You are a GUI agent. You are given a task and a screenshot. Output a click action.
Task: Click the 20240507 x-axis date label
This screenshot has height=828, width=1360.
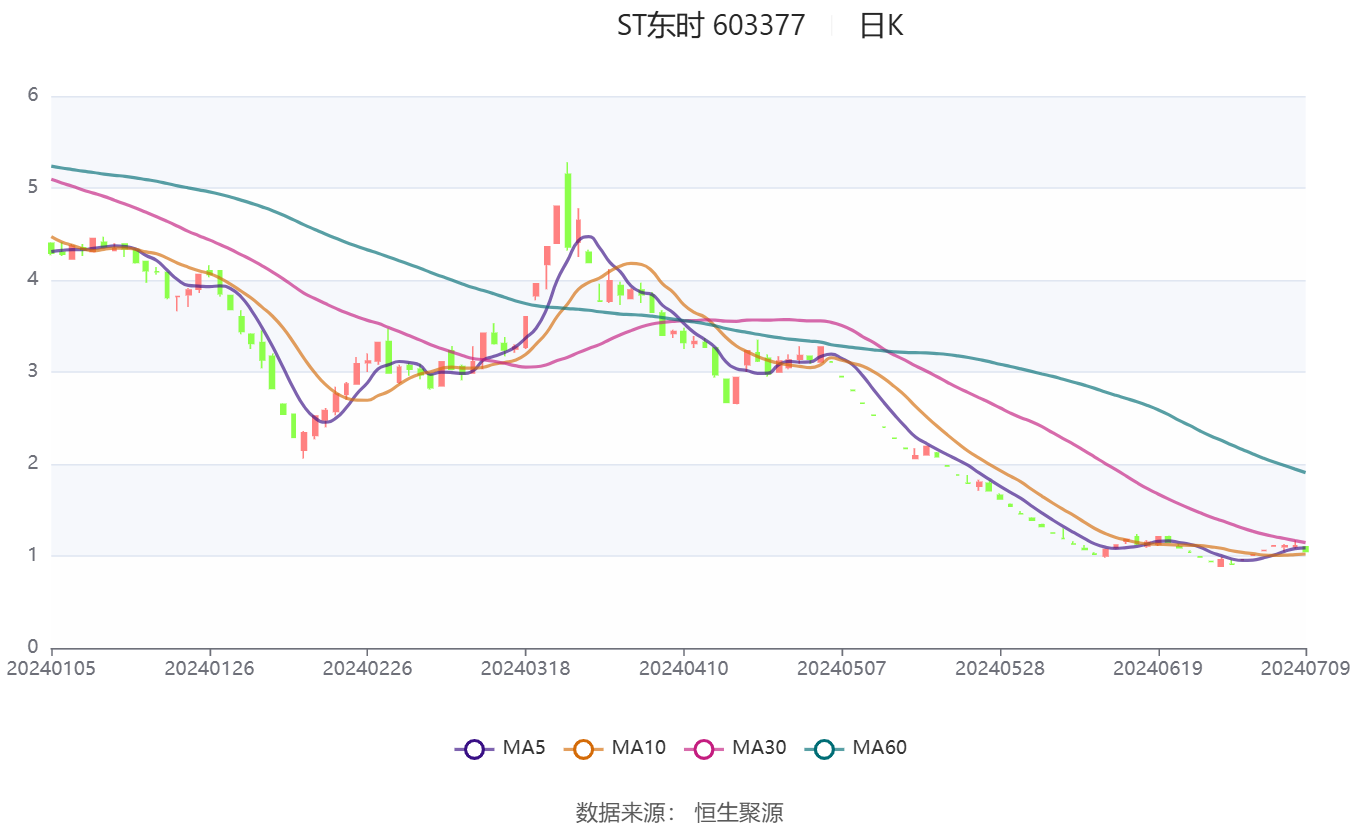click(841, 668)
